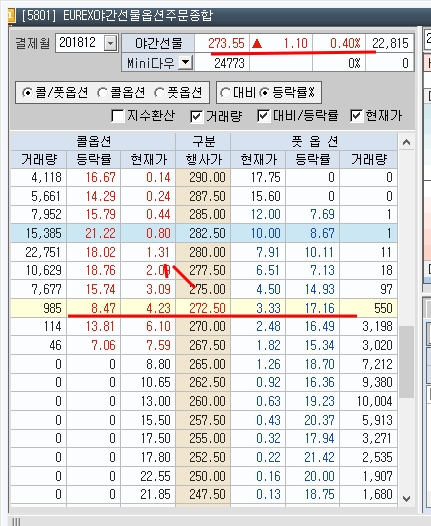Select the 등락률% radio button
Viewport: 431px width, 526px height.
[265, 92]
